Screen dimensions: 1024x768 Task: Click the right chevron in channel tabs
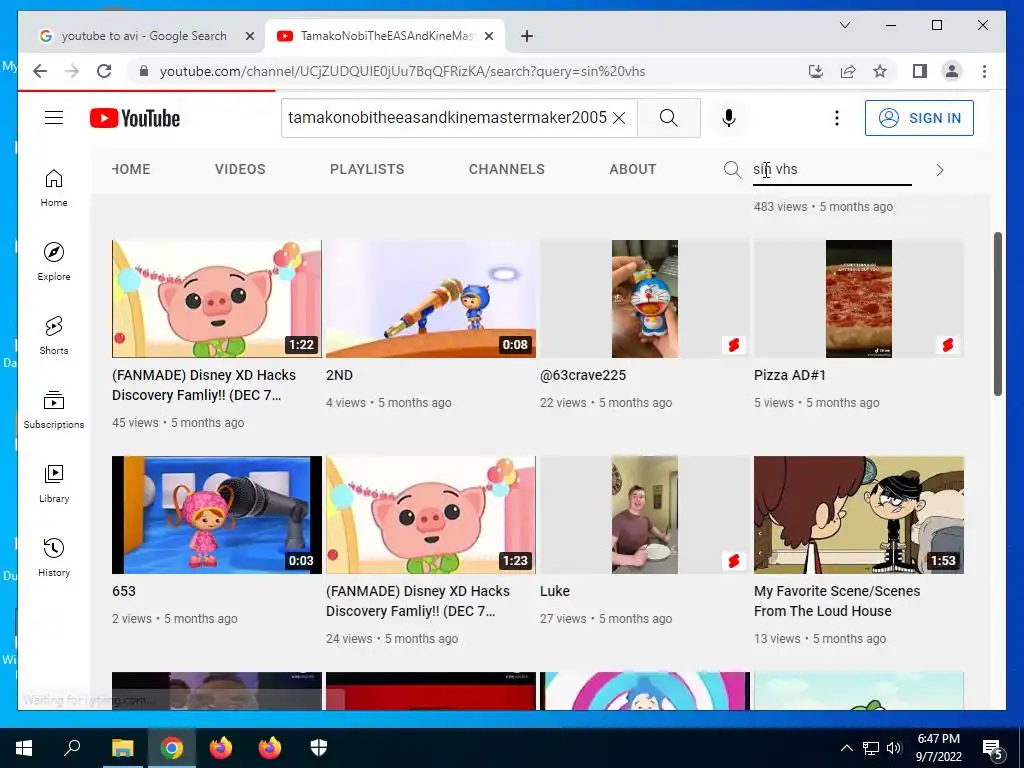(x=940, y=170)
